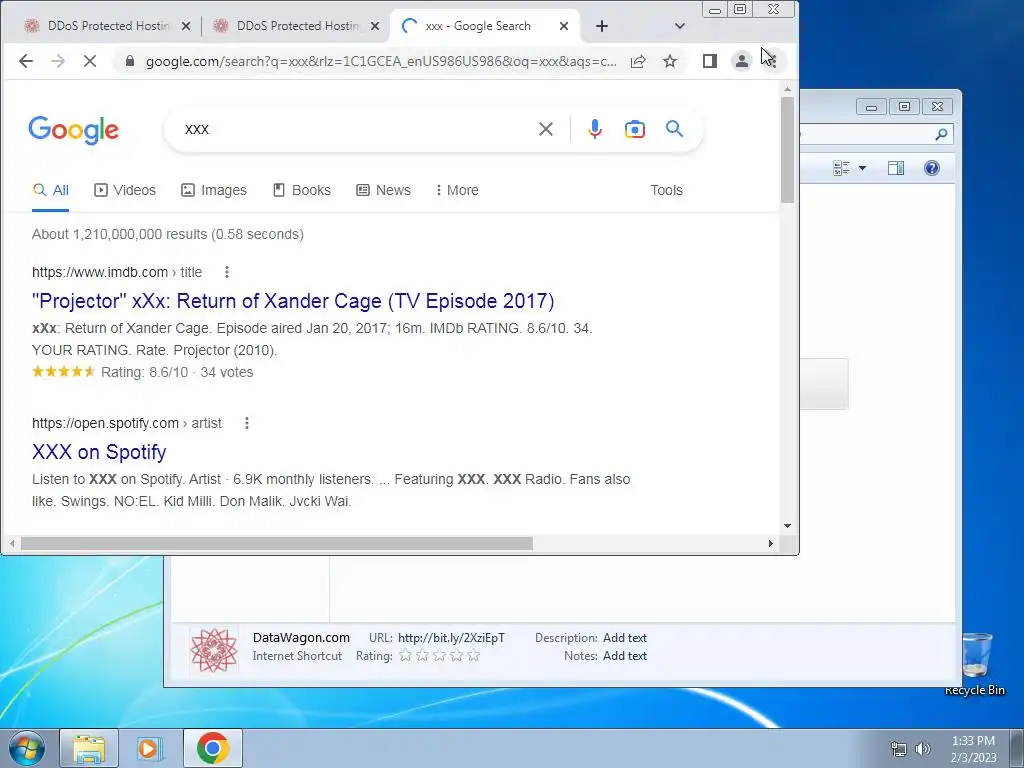The height and width of the screenshot is (768, 1024).
Task: Toggle the preview pane in Explorer
Action: (x=895, y=168)
